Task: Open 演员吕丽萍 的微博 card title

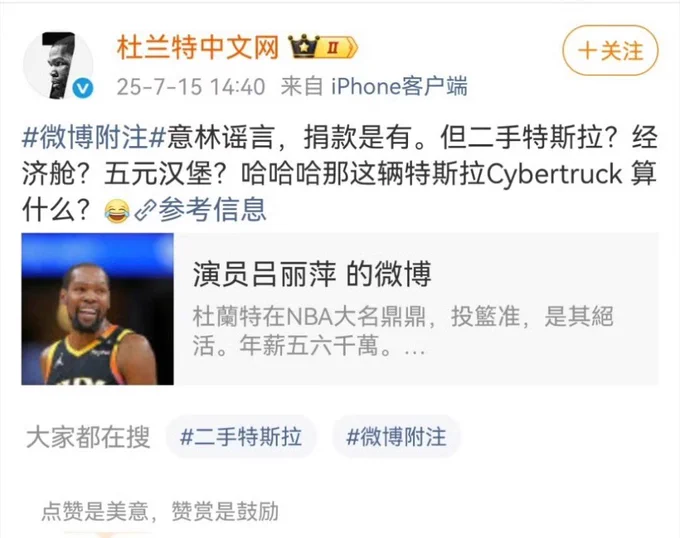Action: click(x=312, y=274)
